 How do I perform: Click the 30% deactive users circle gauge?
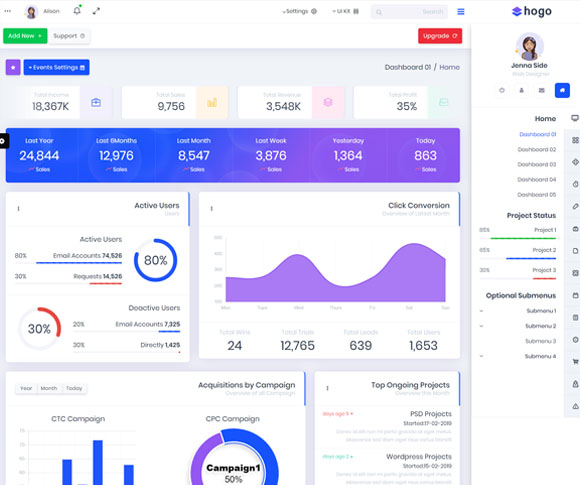tap(39, 329)
